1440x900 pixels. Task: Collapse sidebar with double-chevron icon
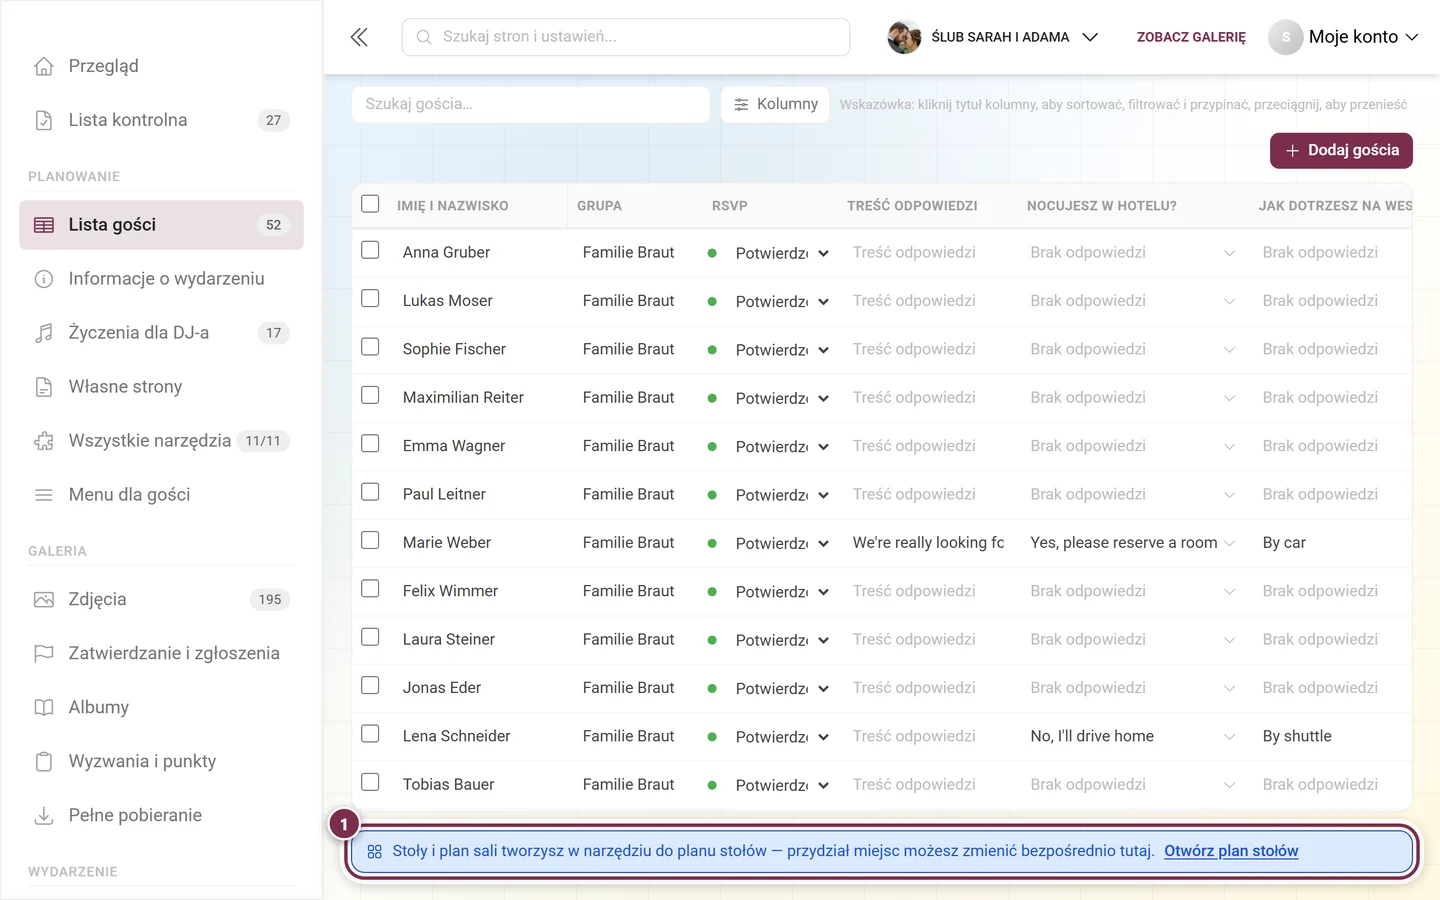[359, 37]
